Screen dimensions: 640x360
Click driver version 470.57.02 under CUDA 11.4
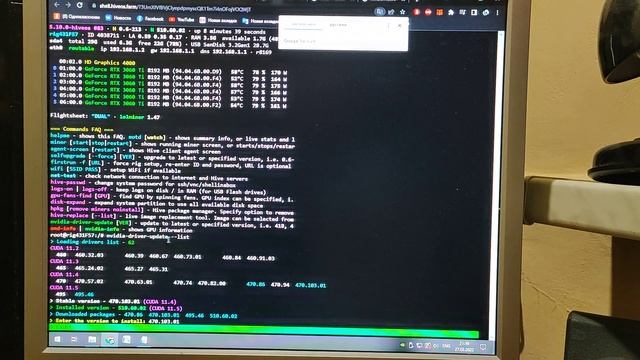click(89, 281)
